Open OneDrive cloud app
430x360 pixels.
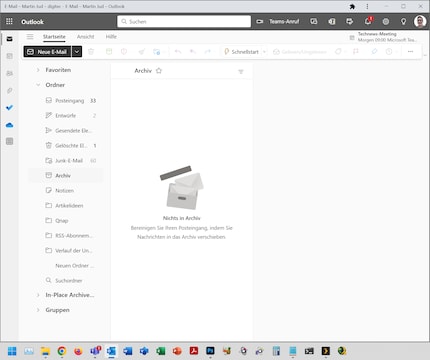(9, 125)
